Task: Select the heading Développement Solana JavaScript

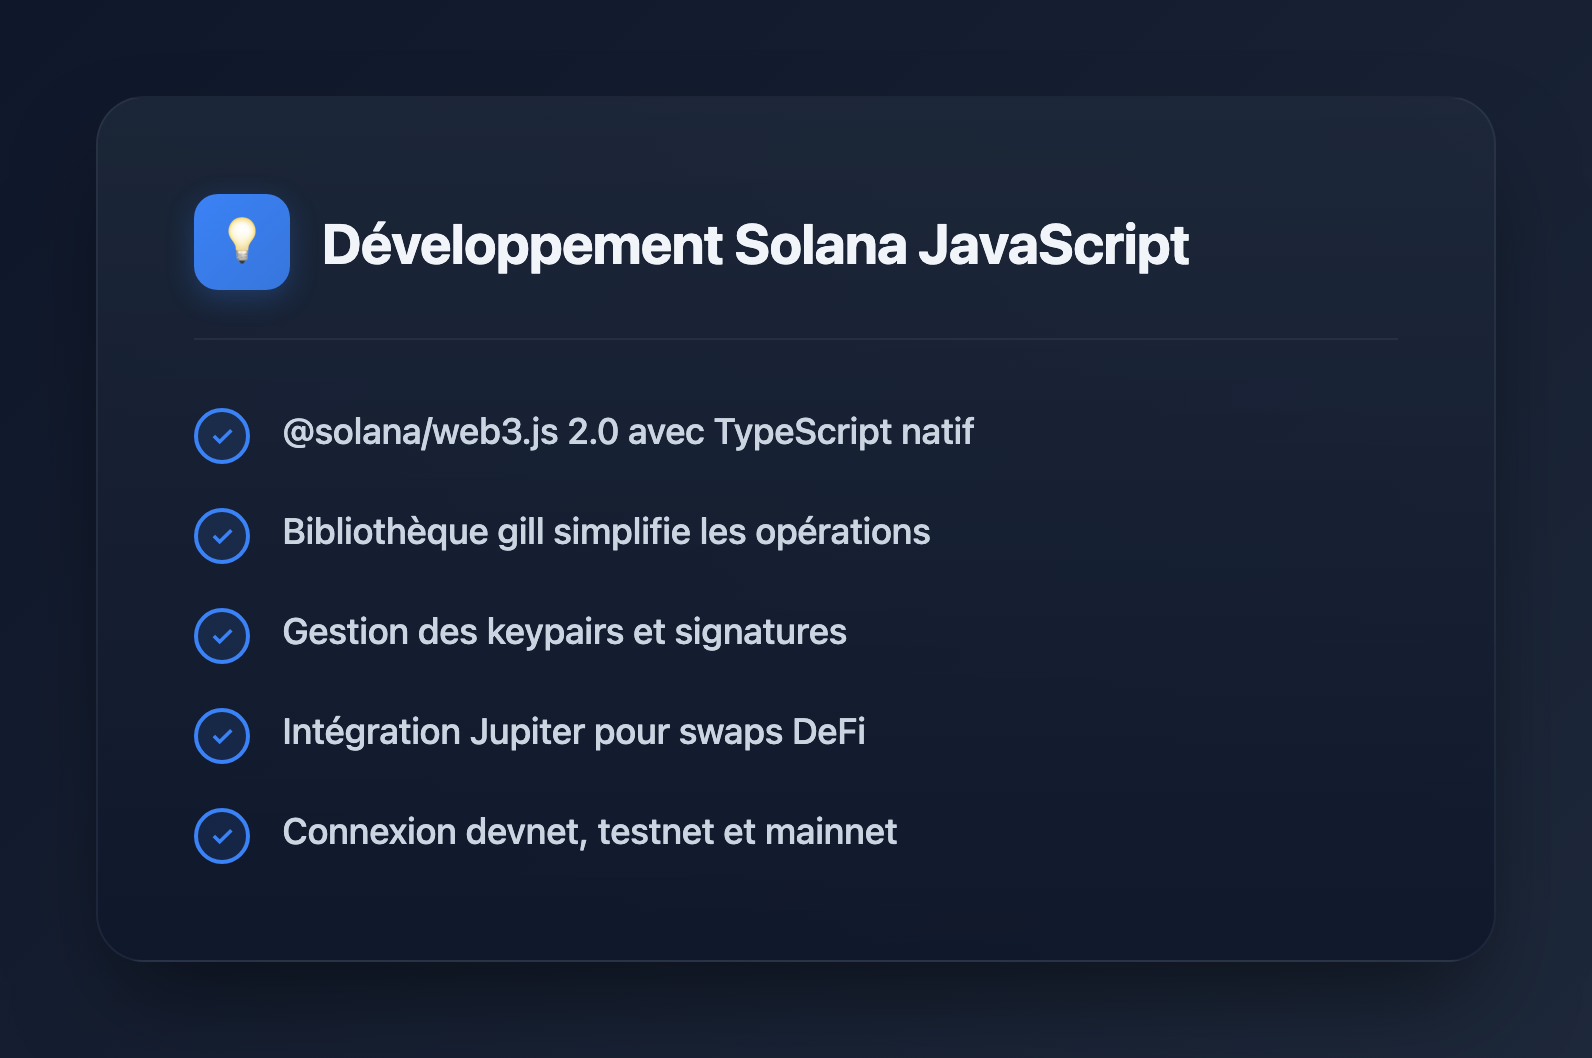Action: [756, 245]
